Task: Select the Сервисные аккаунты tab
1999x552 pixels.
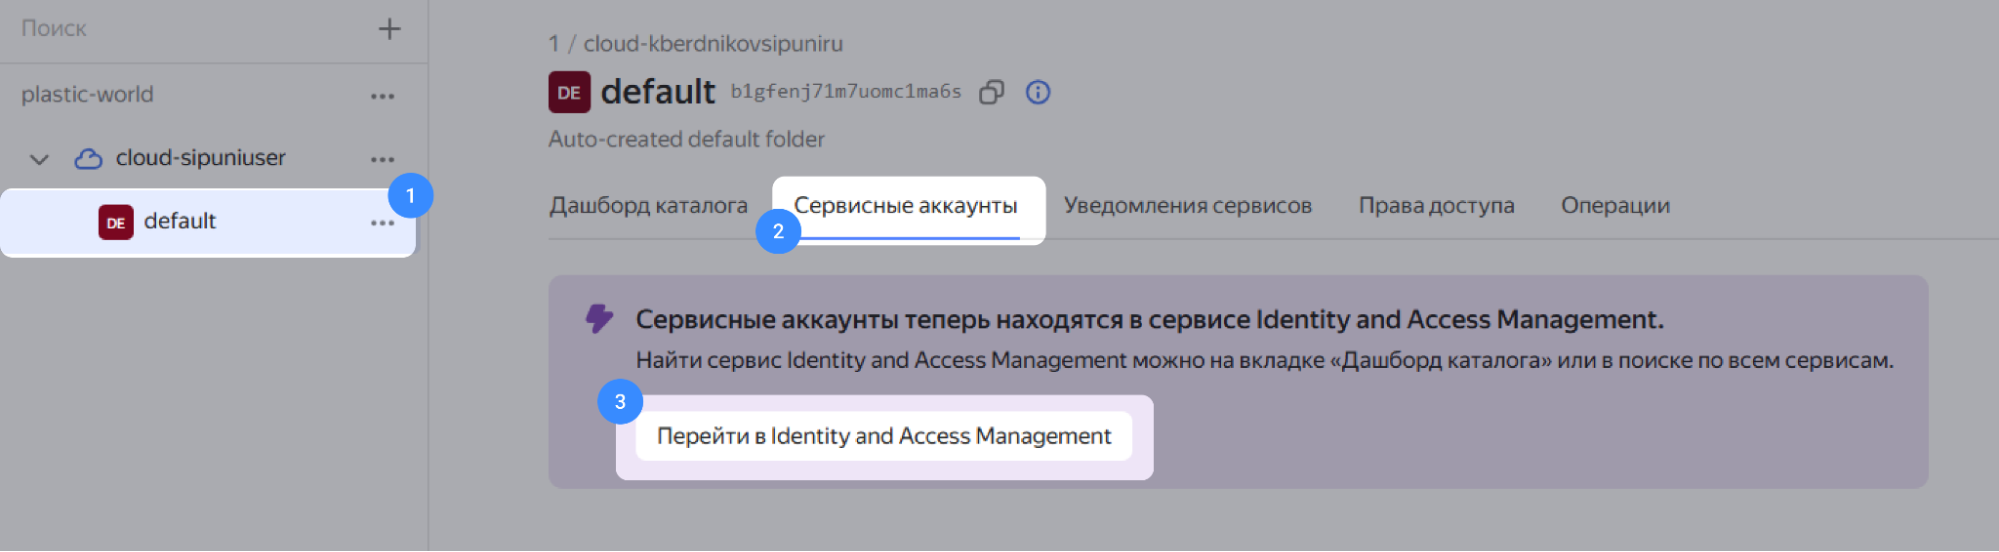Action: pyautogui.click(x=906, y=205)
